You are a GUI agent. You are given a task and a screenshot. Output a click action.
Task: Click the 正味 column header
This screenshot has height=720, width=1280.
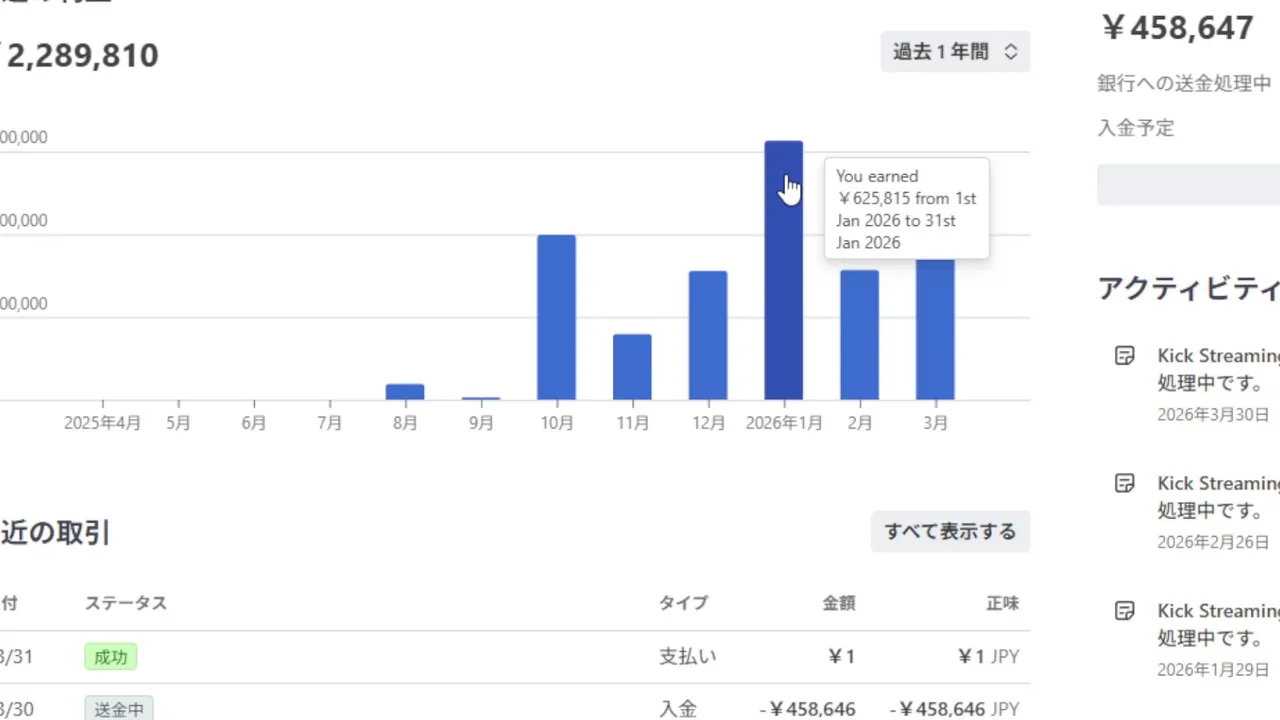1002,603
